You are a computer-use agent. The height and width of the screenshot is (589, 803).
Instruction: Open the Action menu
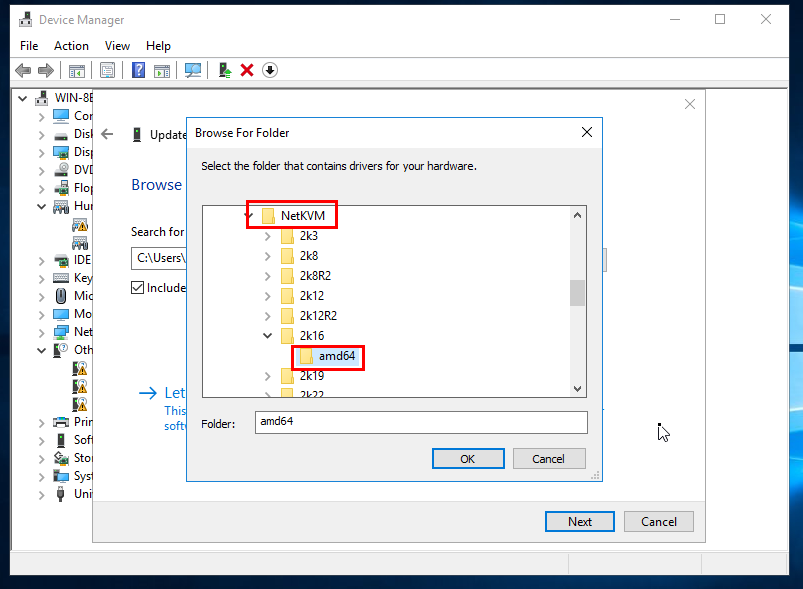(x=71, y=46)
